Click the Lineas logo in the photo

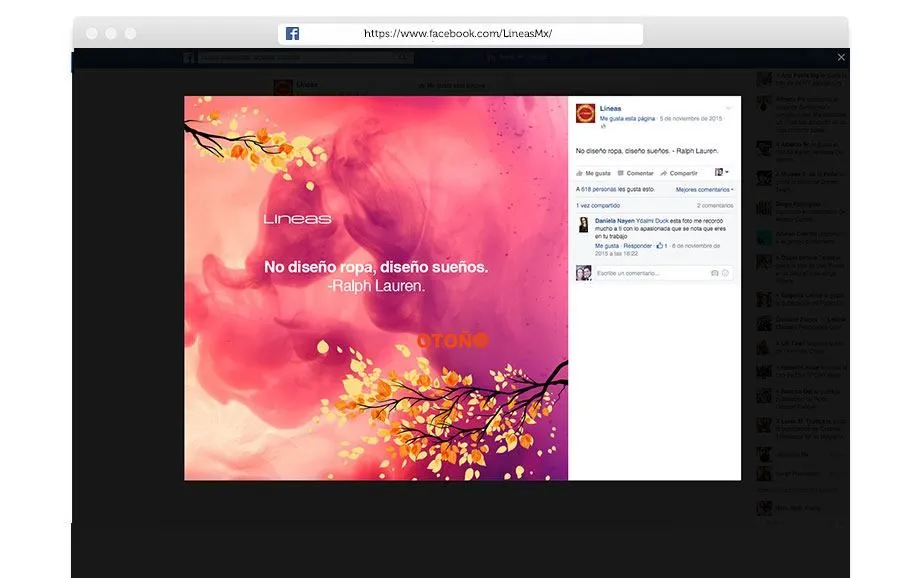[297, 219]
